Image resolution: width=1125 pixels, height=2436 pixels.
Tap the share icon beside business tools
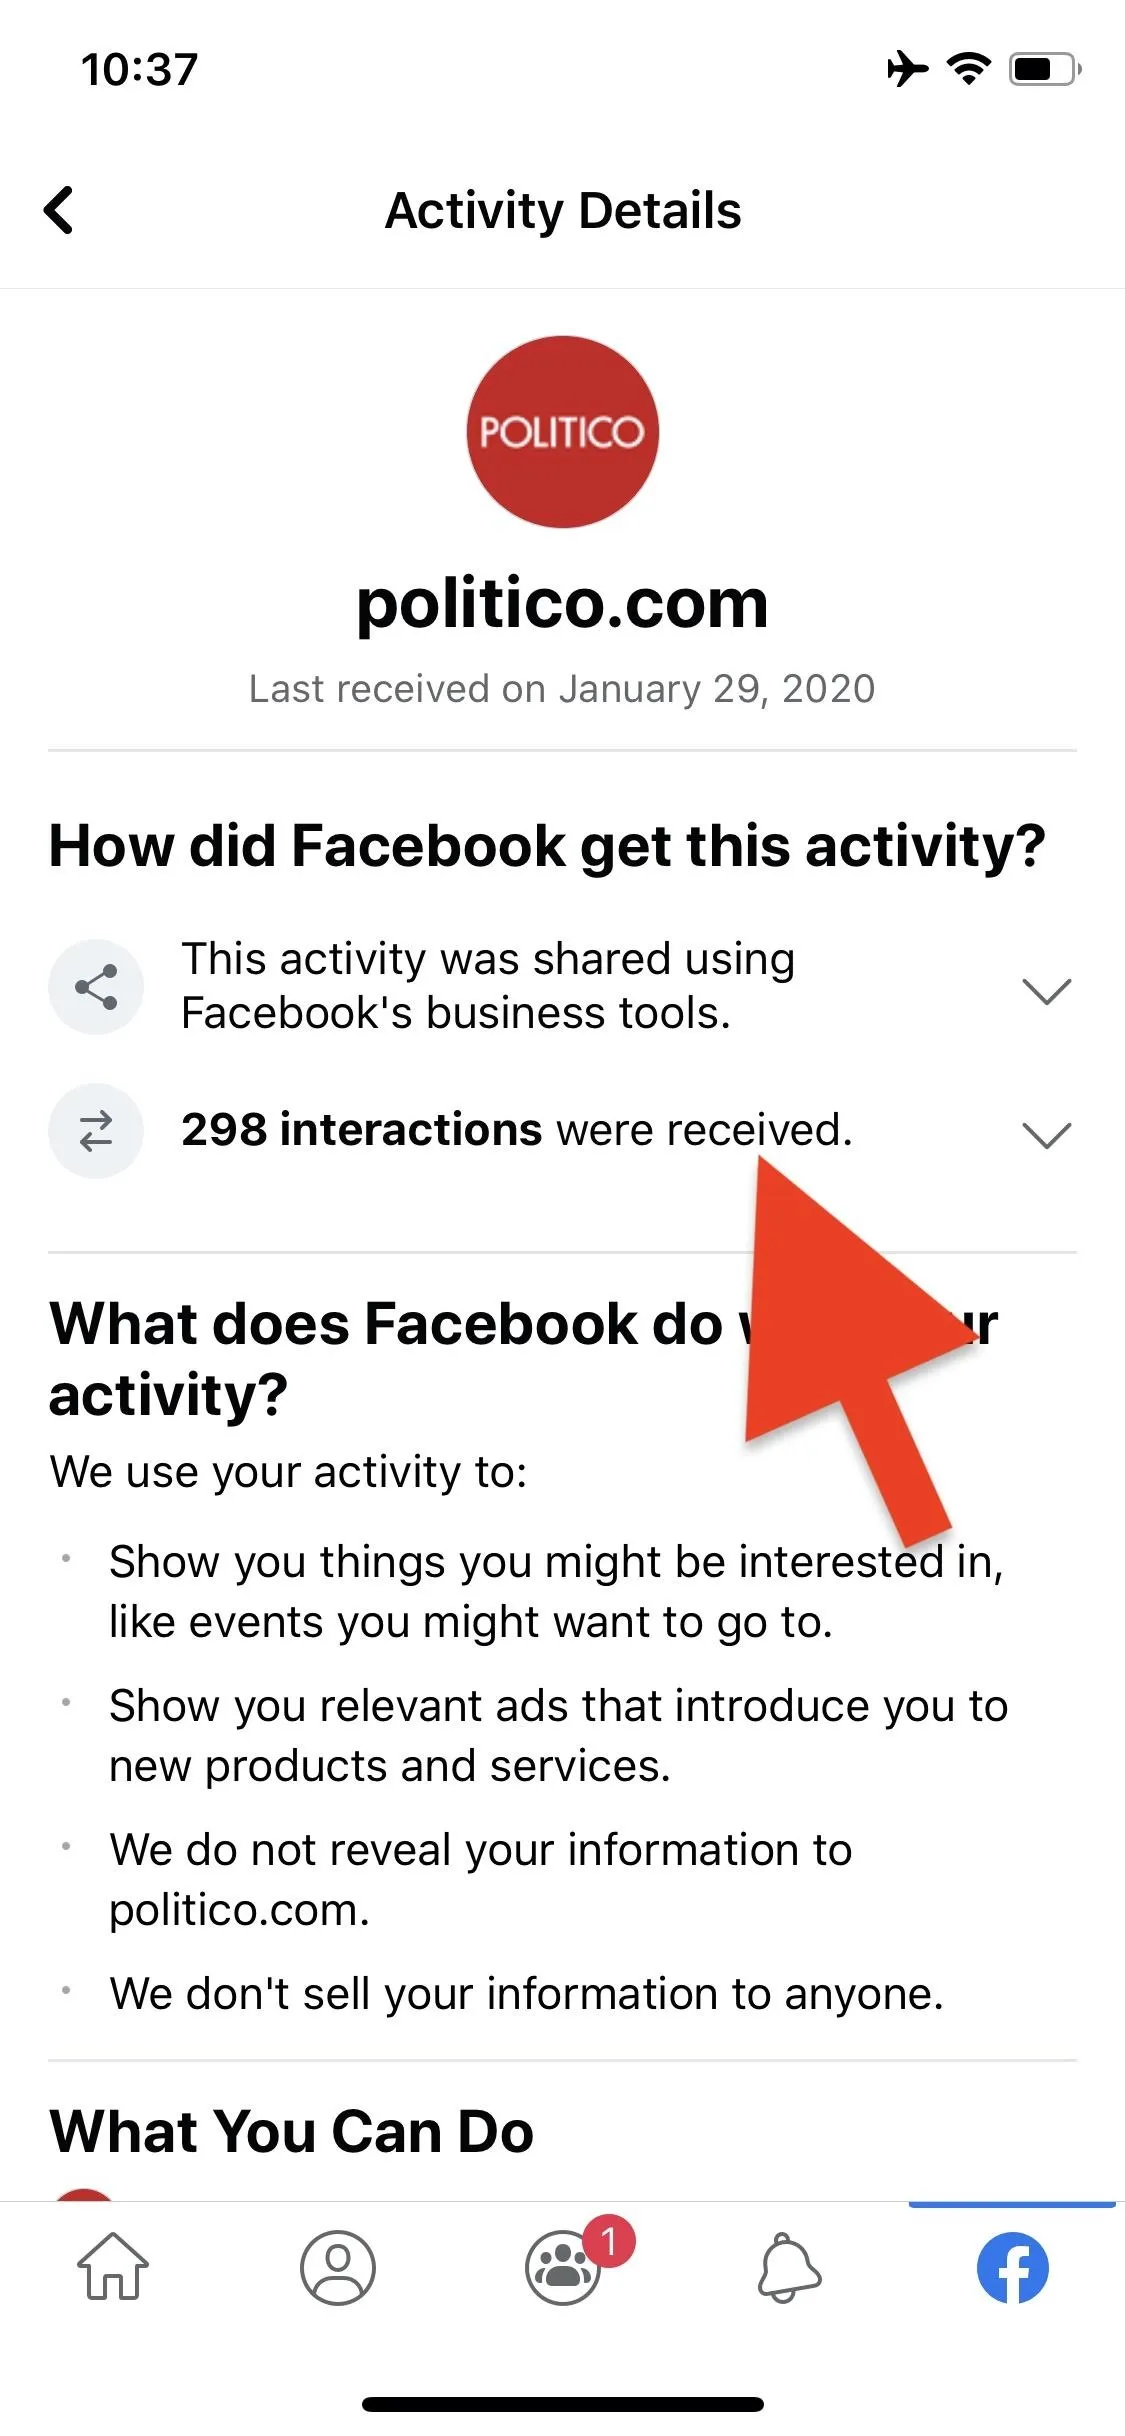(96, 987)
